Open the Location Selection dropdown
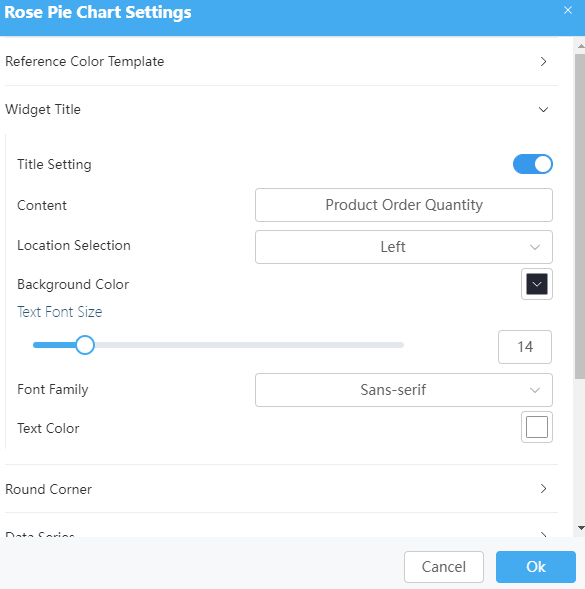Screen dimensions: 585x589 point(404,247)
